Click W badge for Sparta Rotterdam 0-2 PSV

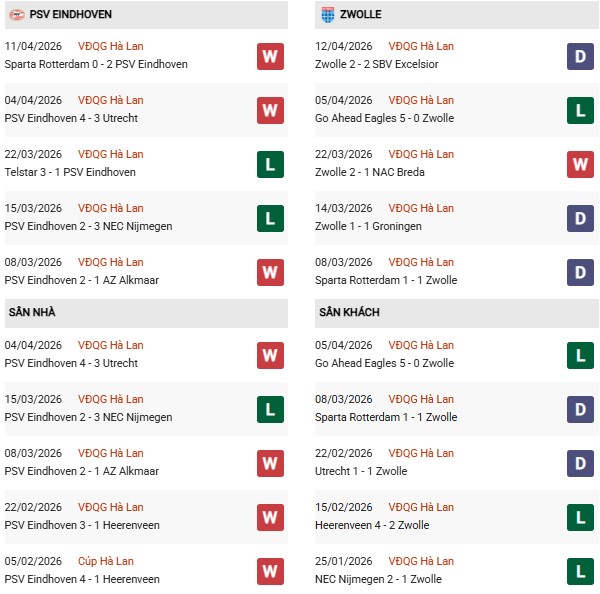point(270,56)
